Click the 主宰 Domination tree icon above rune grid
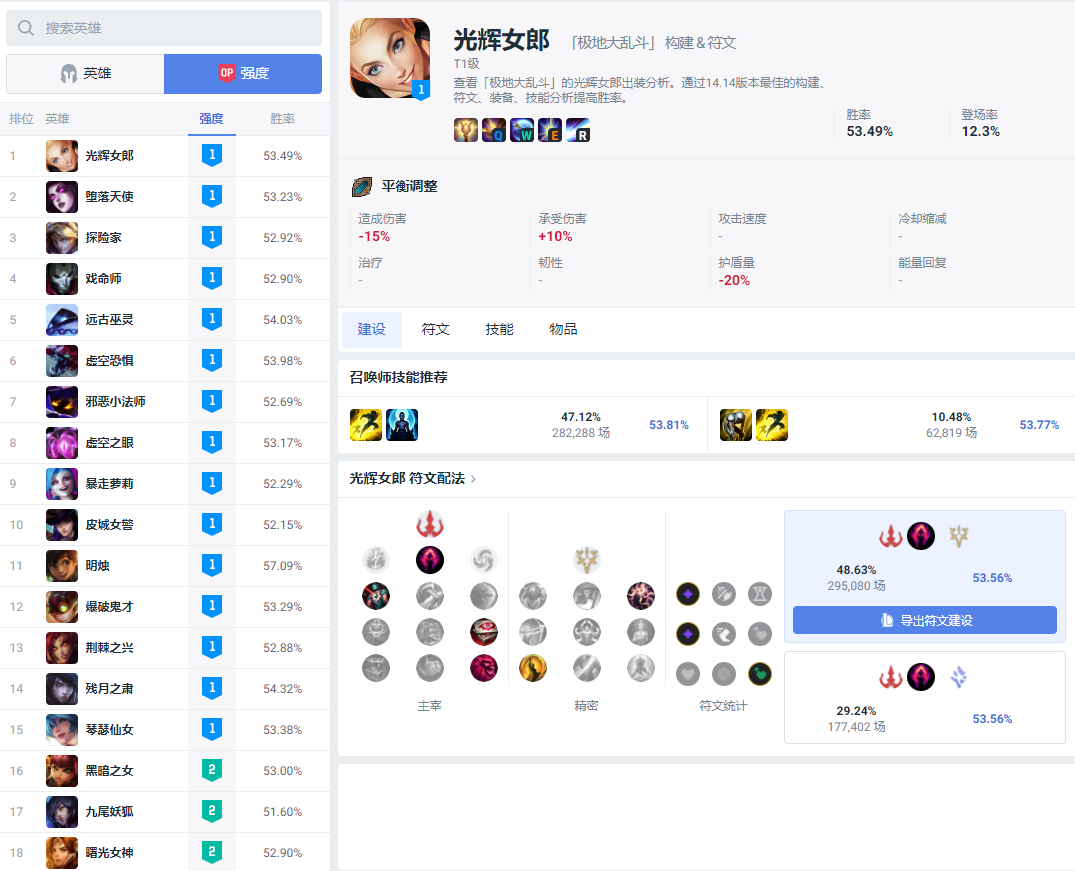 click(430, 525)
